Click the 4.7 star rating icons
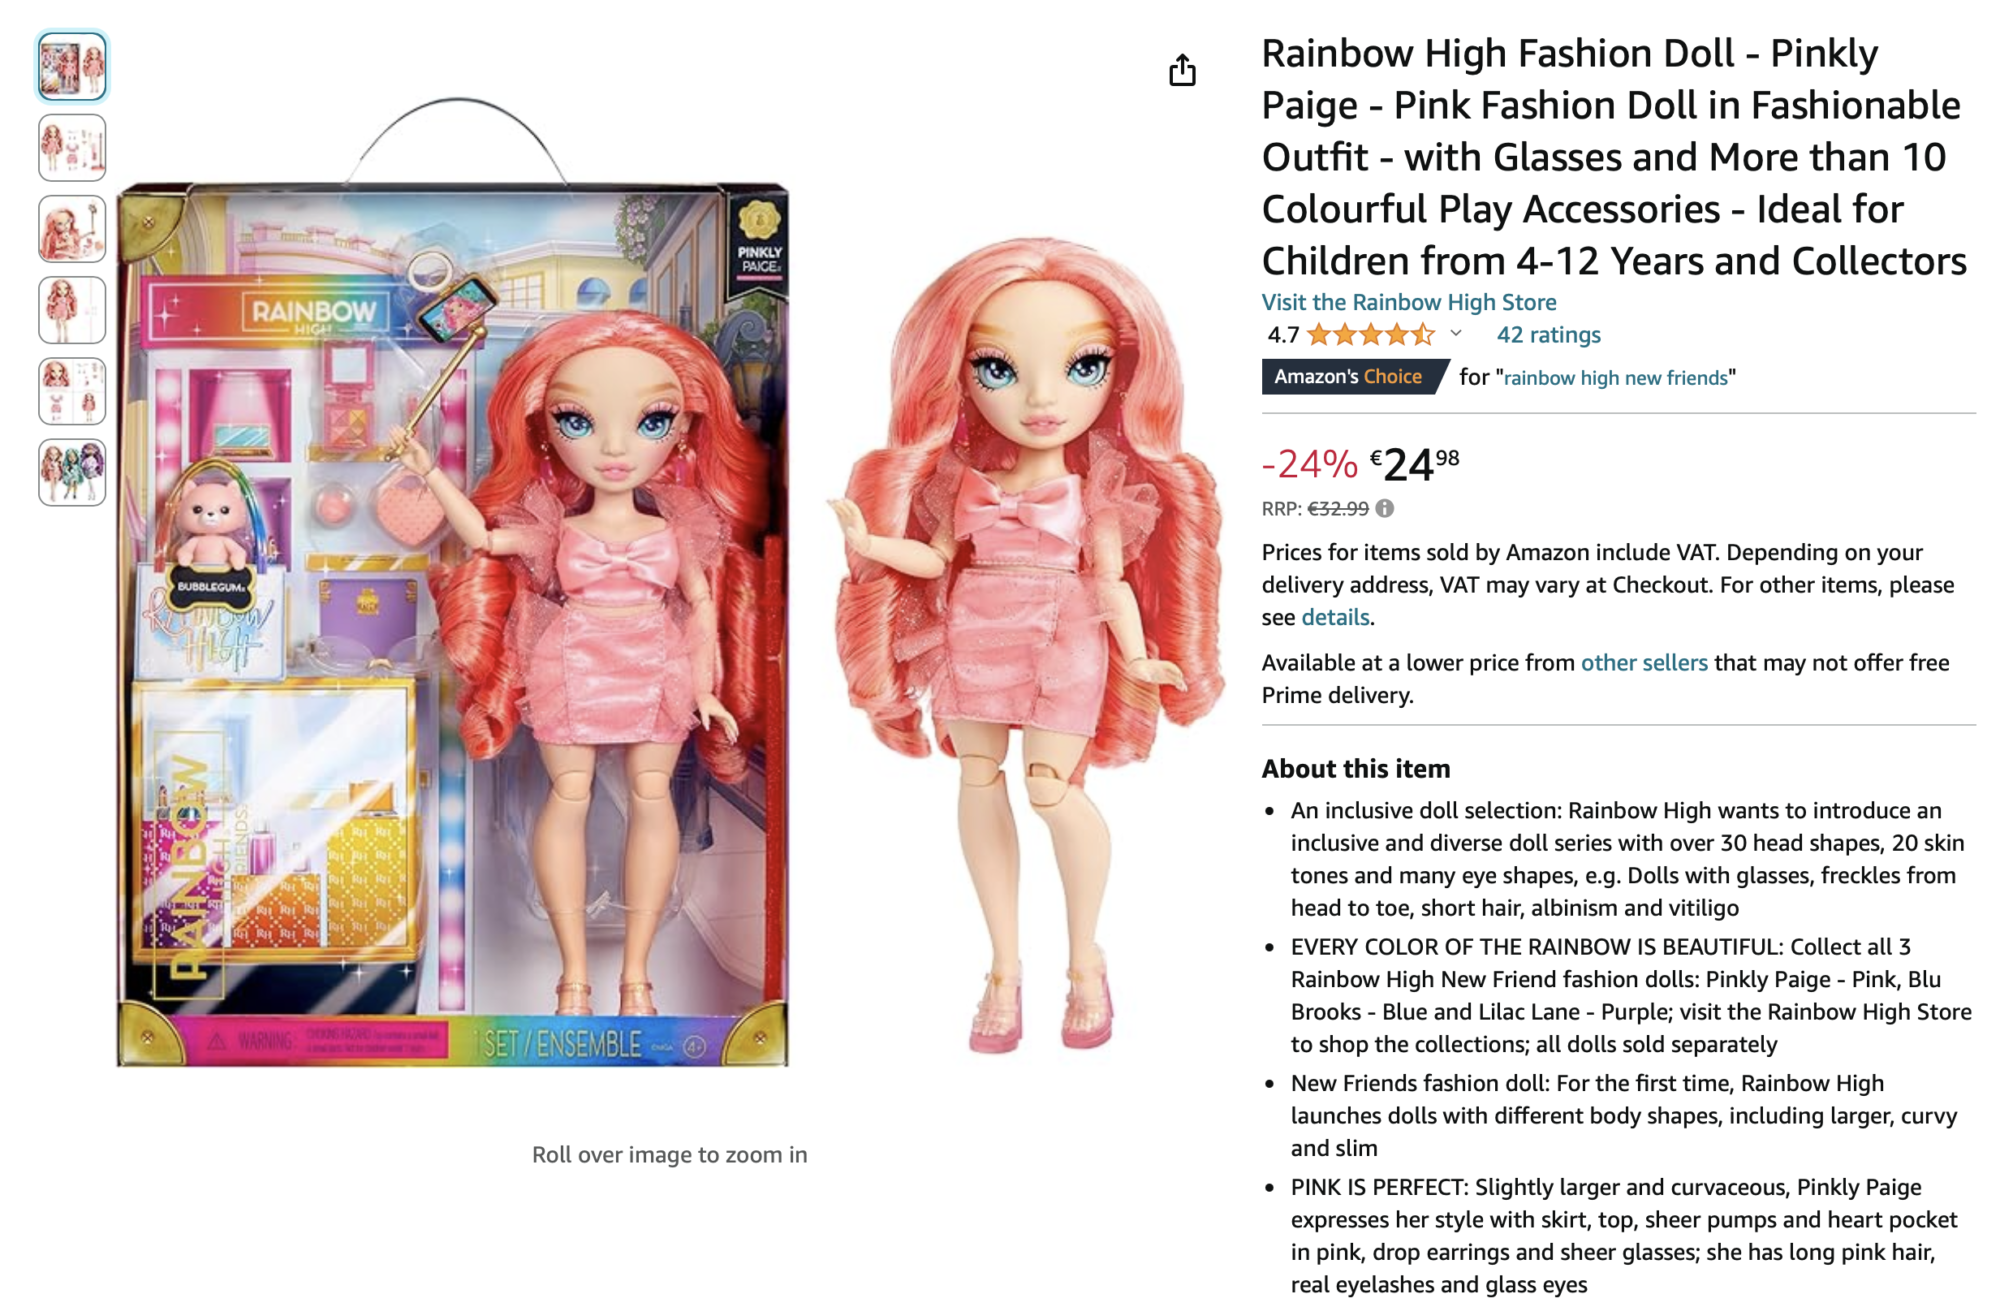 point(1371,334)
